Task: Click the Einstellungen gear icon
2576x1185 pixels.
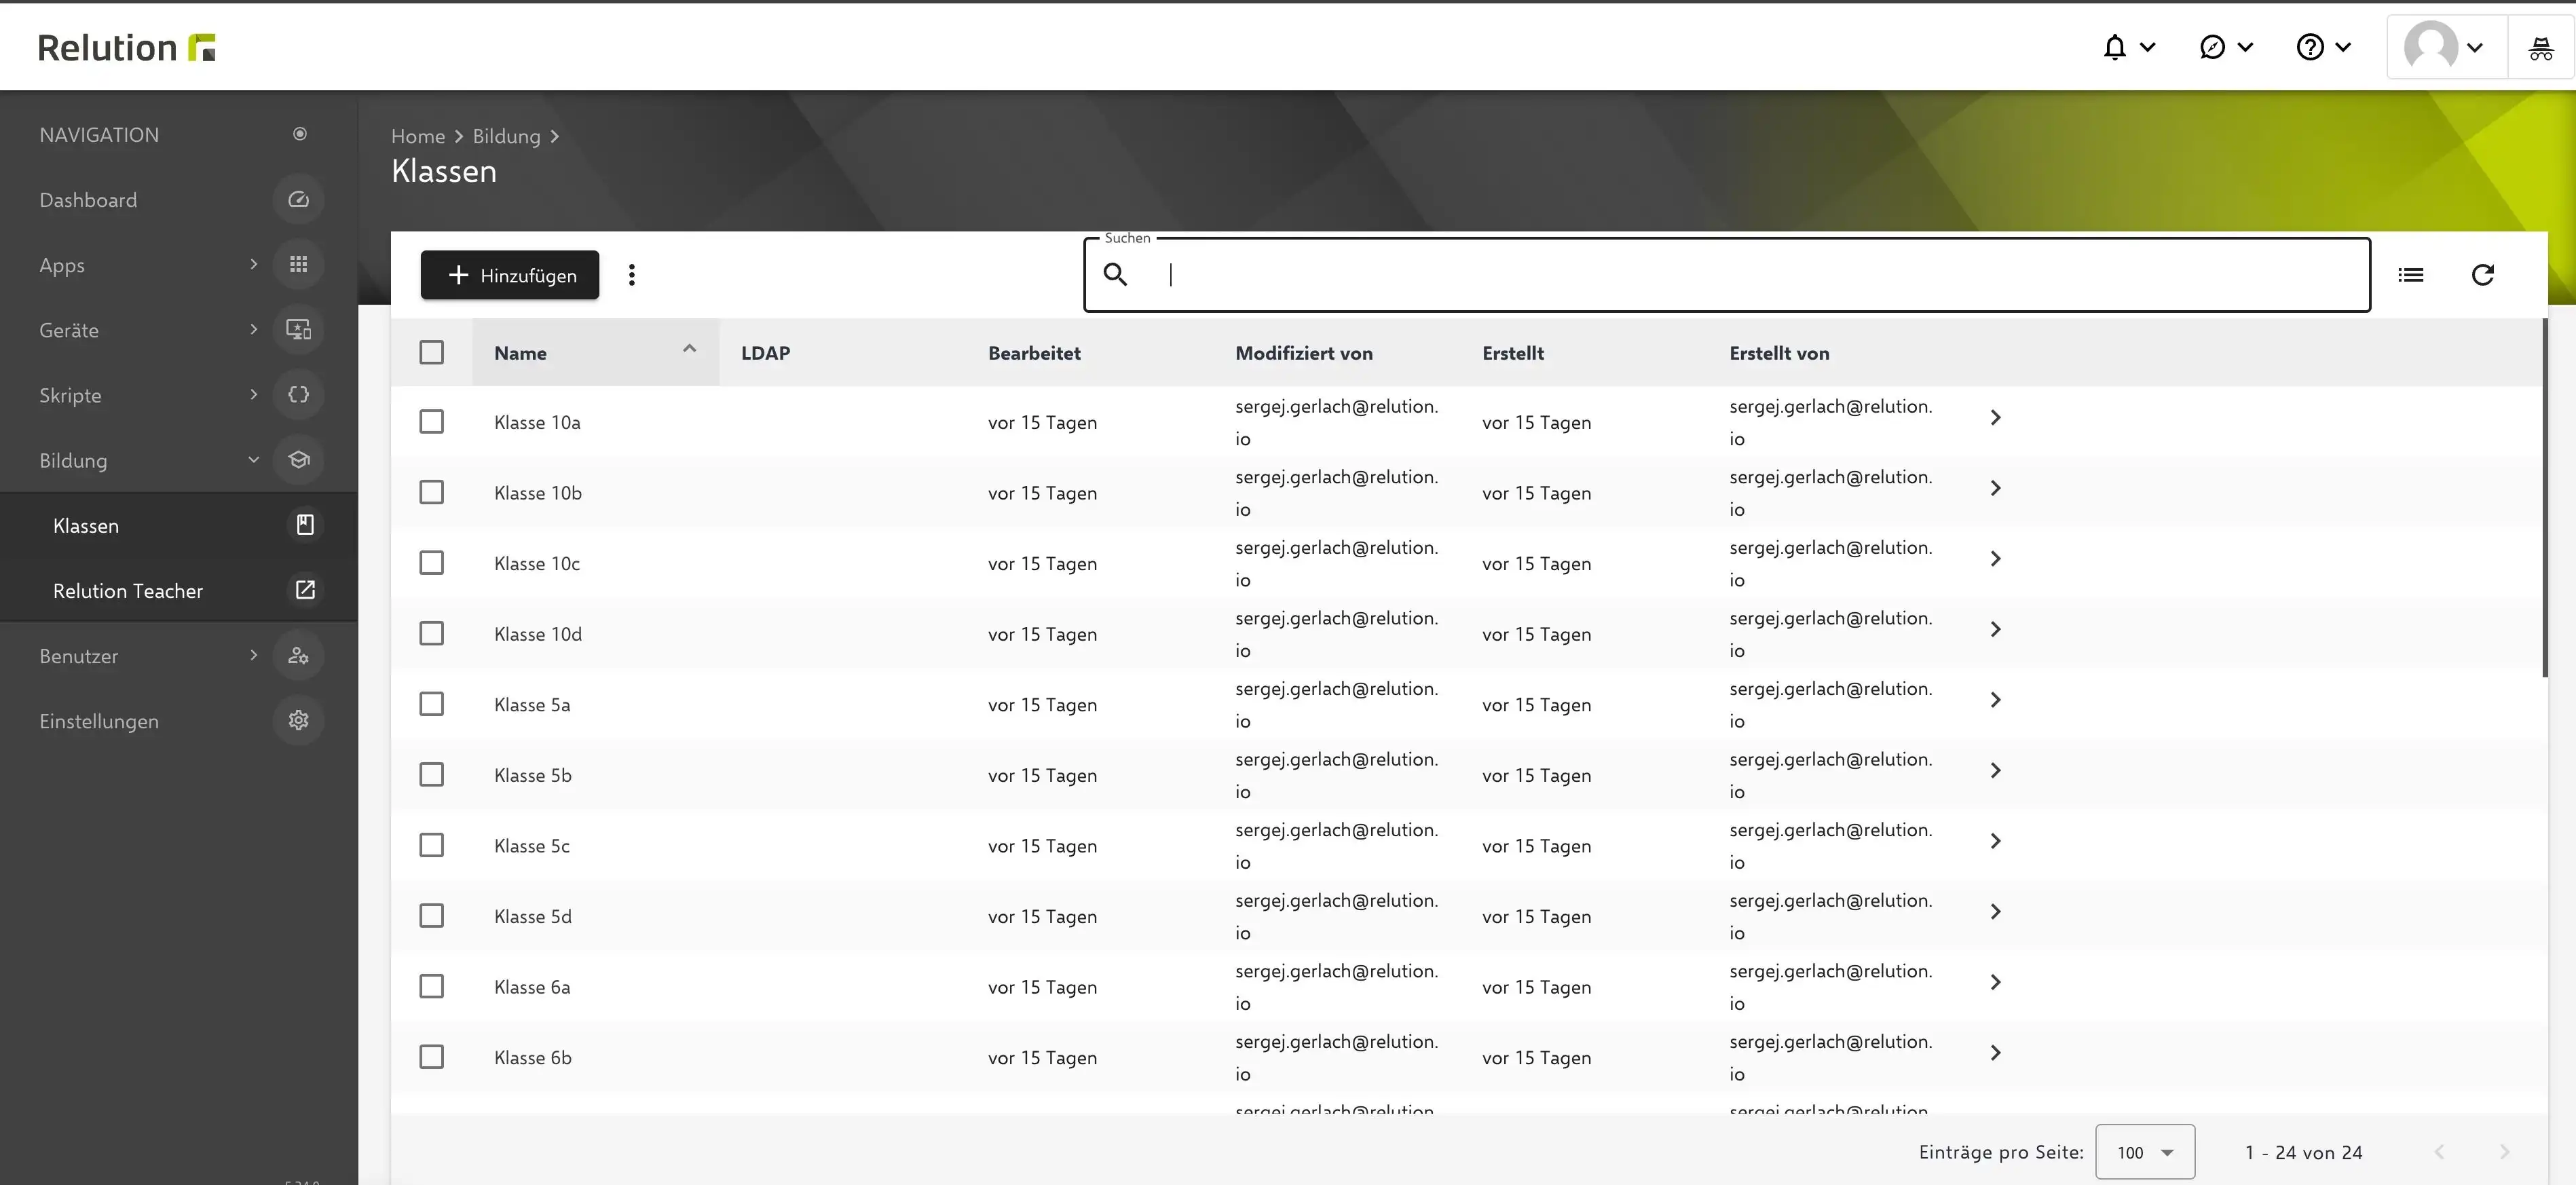Action: (x=298, y=721)
